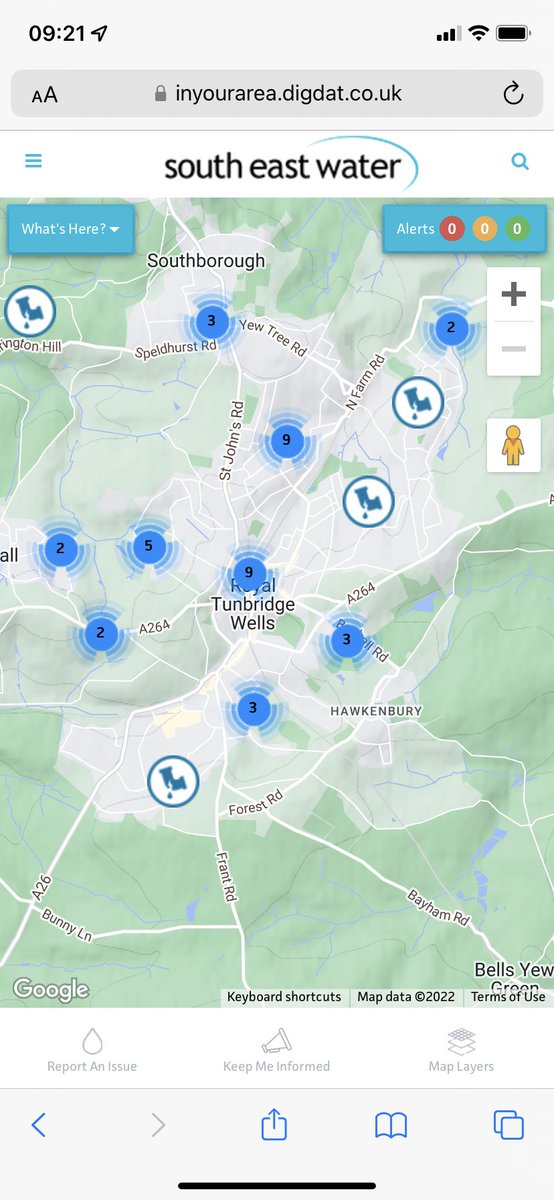The width and height of the screenshot is (554, 1200).
Task: Open the Terms of Use link
Action: 508,996
